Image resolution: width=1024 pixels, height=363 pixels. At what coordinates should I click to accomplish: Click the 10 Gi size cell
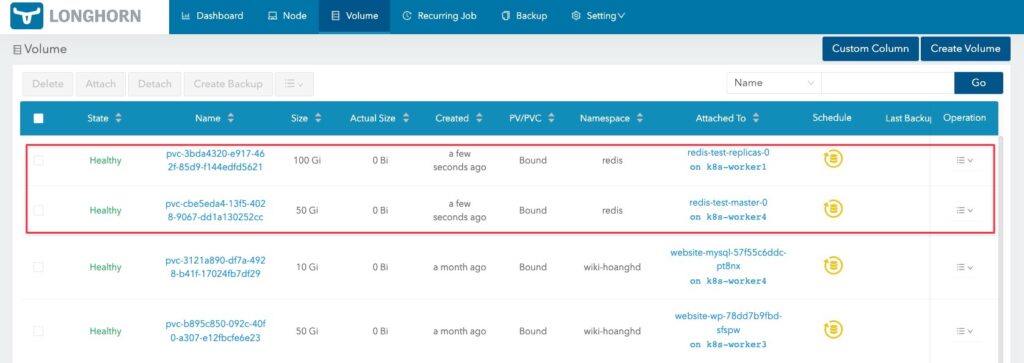tap(306, 267)
